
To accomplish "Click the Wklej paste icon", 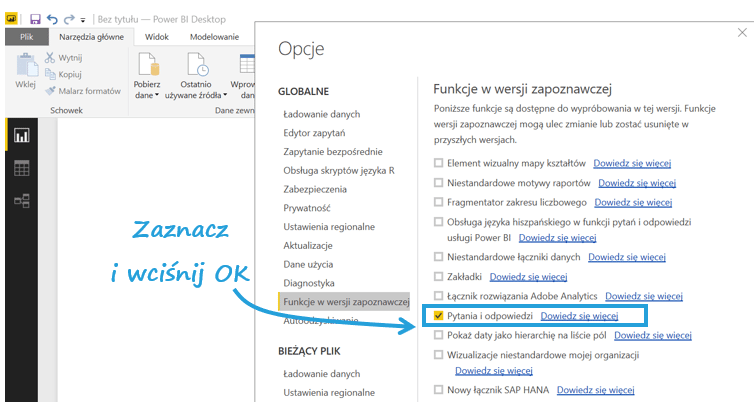I will [25, 68].
